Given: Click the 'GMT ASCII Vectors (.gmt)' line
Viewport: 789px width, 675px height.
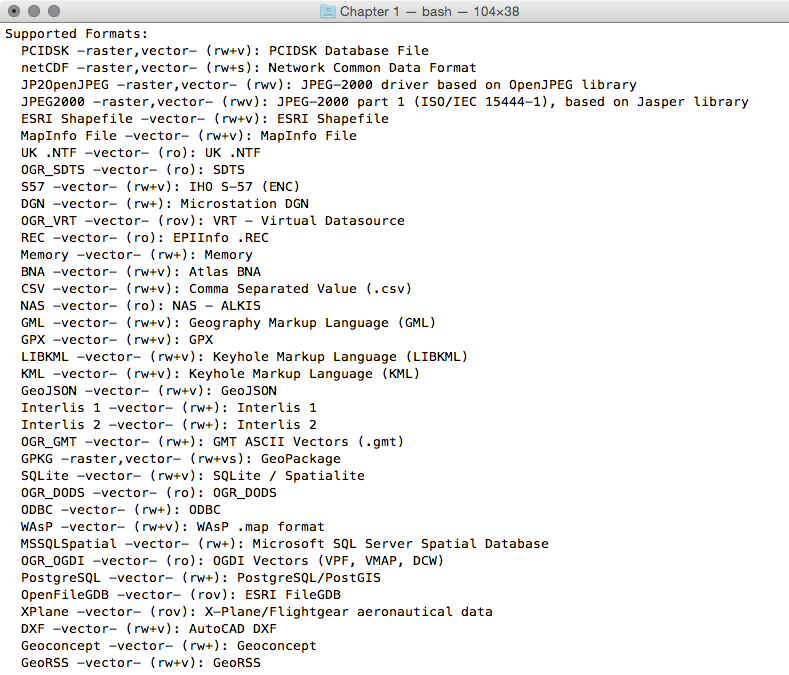Looking at the screenshot, I should click(212, 442).
